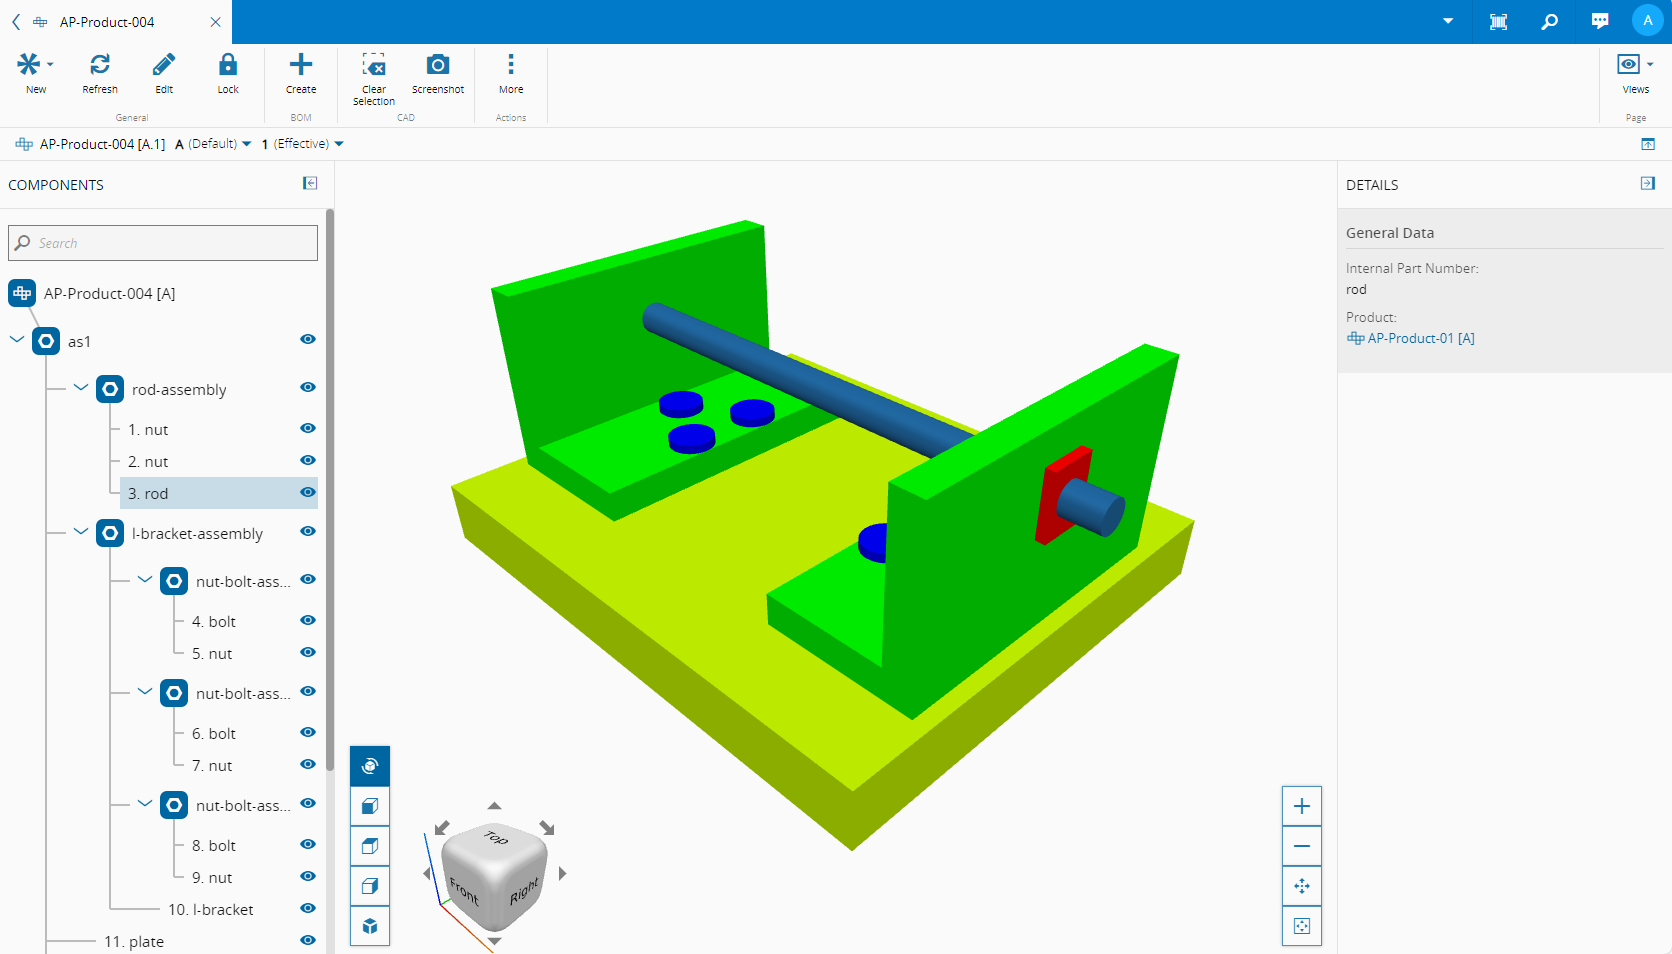
Task: Click the solid cube icon at toolbar bottom
Action: pyautogui.click(x=370, y=926)
